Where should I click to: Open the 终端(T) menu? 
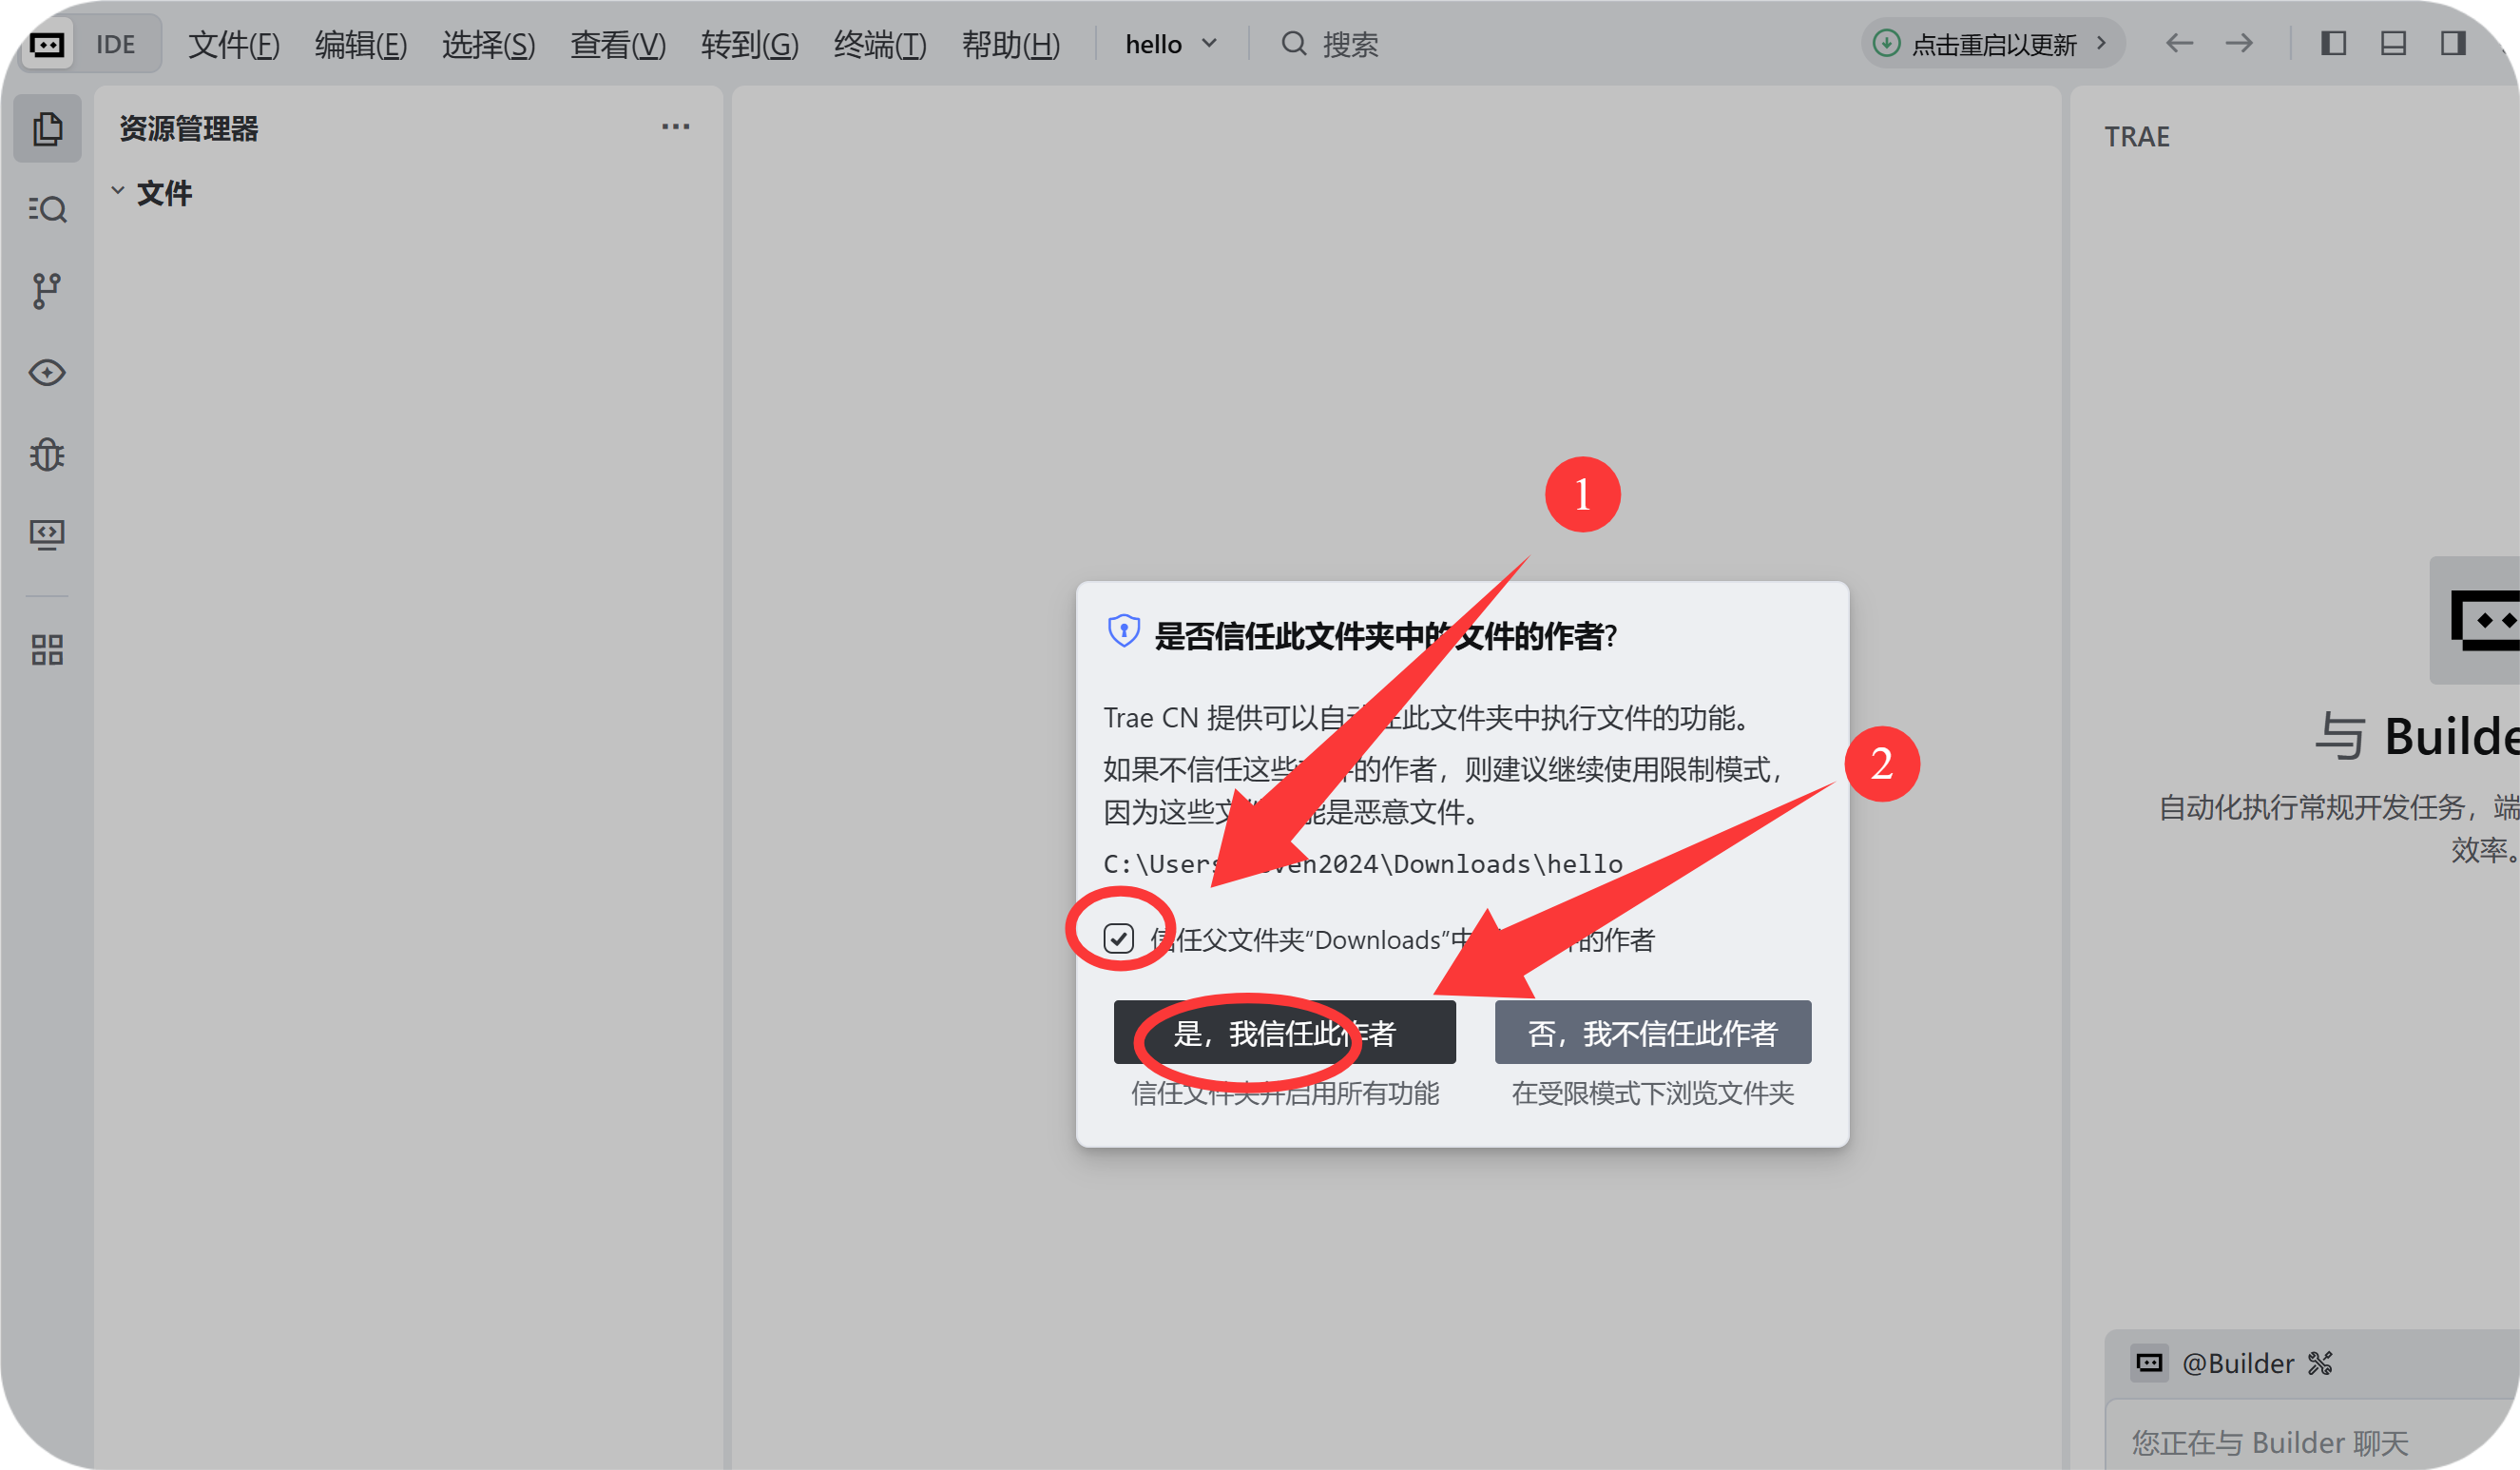[879, 44]
